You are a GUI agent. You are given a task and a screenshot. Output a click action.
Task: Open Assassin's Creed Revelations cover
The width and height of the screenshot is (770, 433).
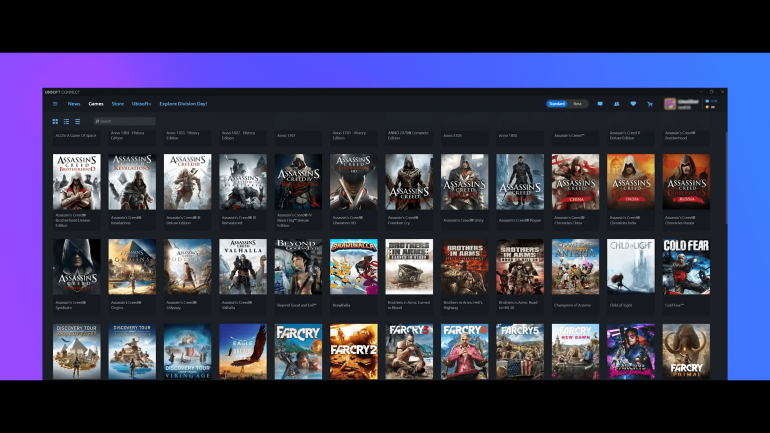pyautogui.click(x=132, y=182)
